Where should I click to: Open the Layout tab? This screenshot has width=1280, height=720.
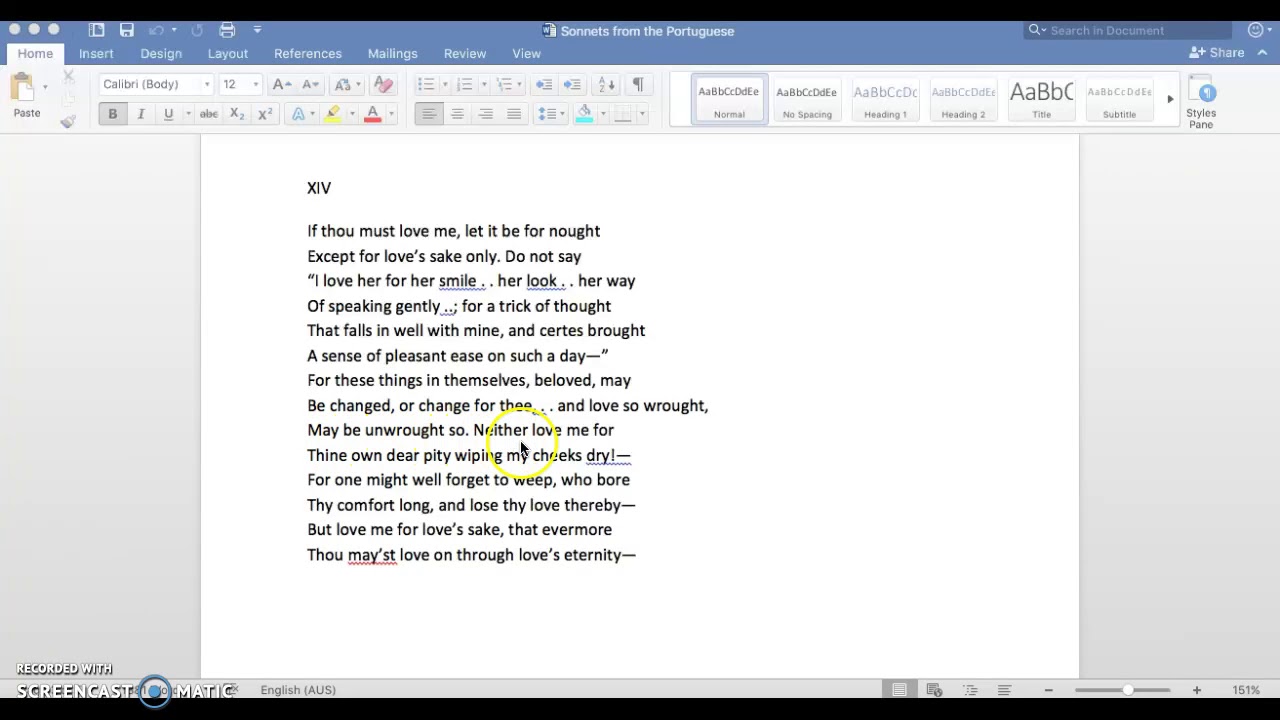pyautogui.click(x=227, y=53)
